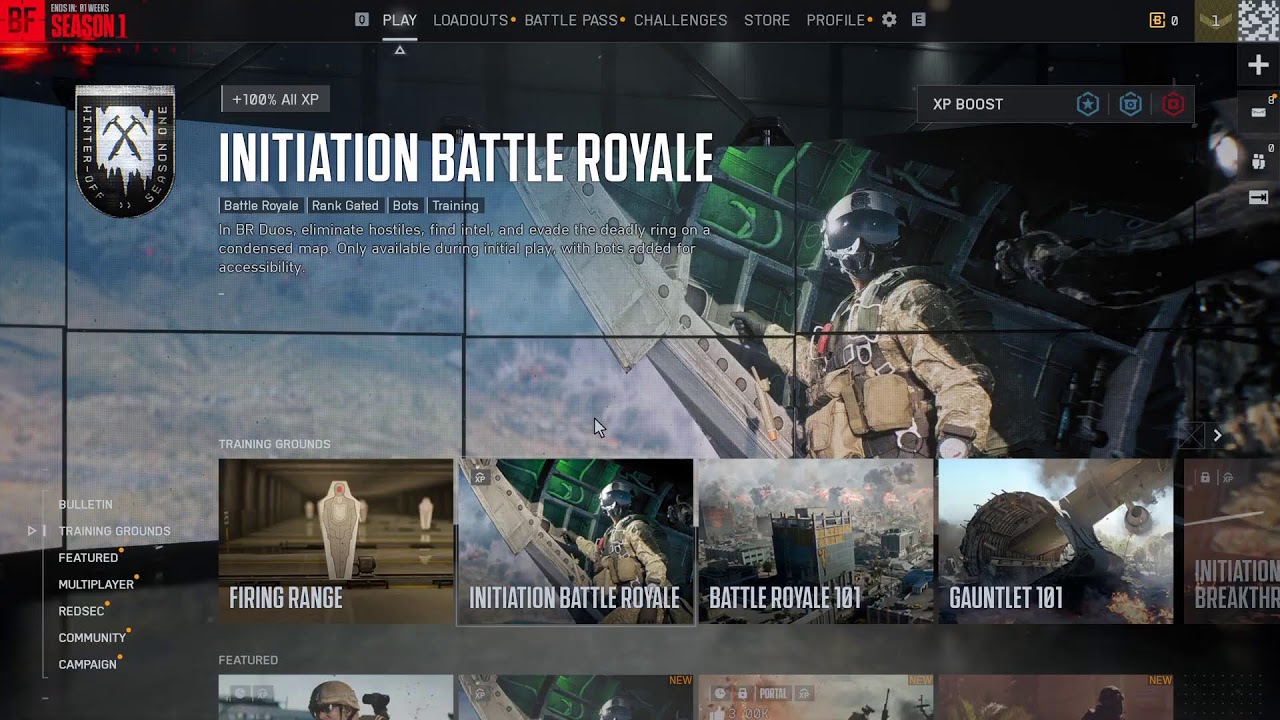Jump to Redsec in the sidebar
1280x720 pixels.
(81, 611)
